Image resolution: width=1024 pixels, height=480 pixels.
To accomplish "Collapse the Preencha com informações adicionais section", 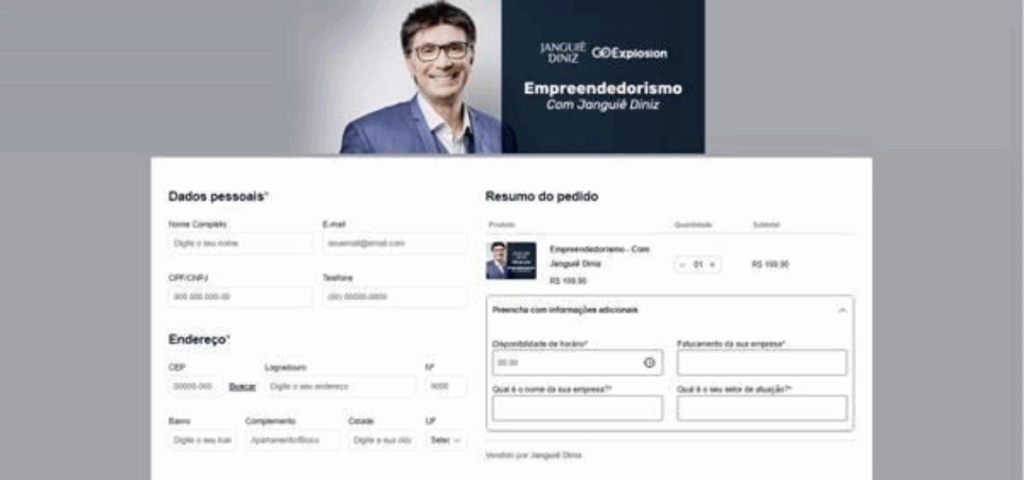I will point(842,310).
